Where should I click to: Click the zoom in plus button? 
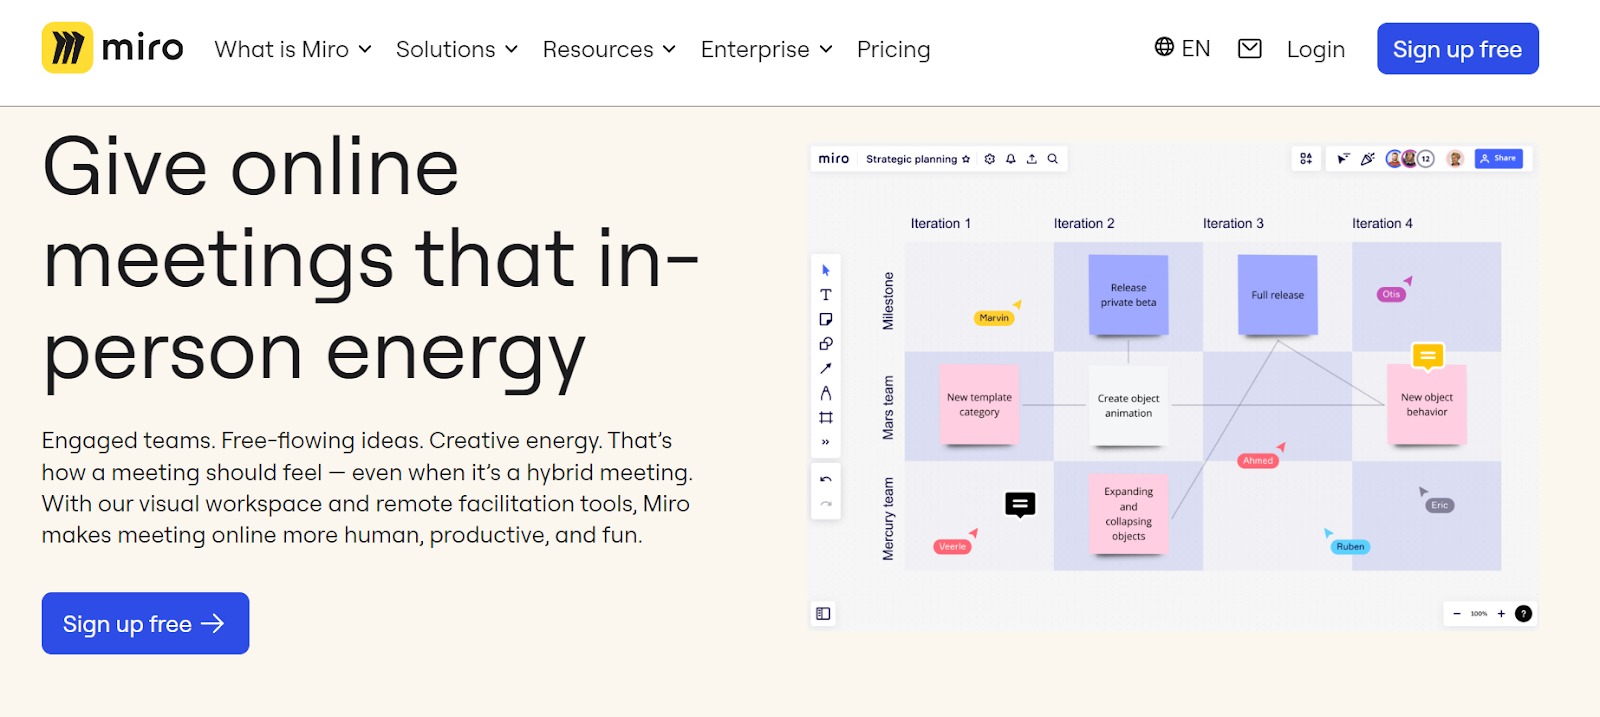pyautogui.click(x=1501, y=614)
